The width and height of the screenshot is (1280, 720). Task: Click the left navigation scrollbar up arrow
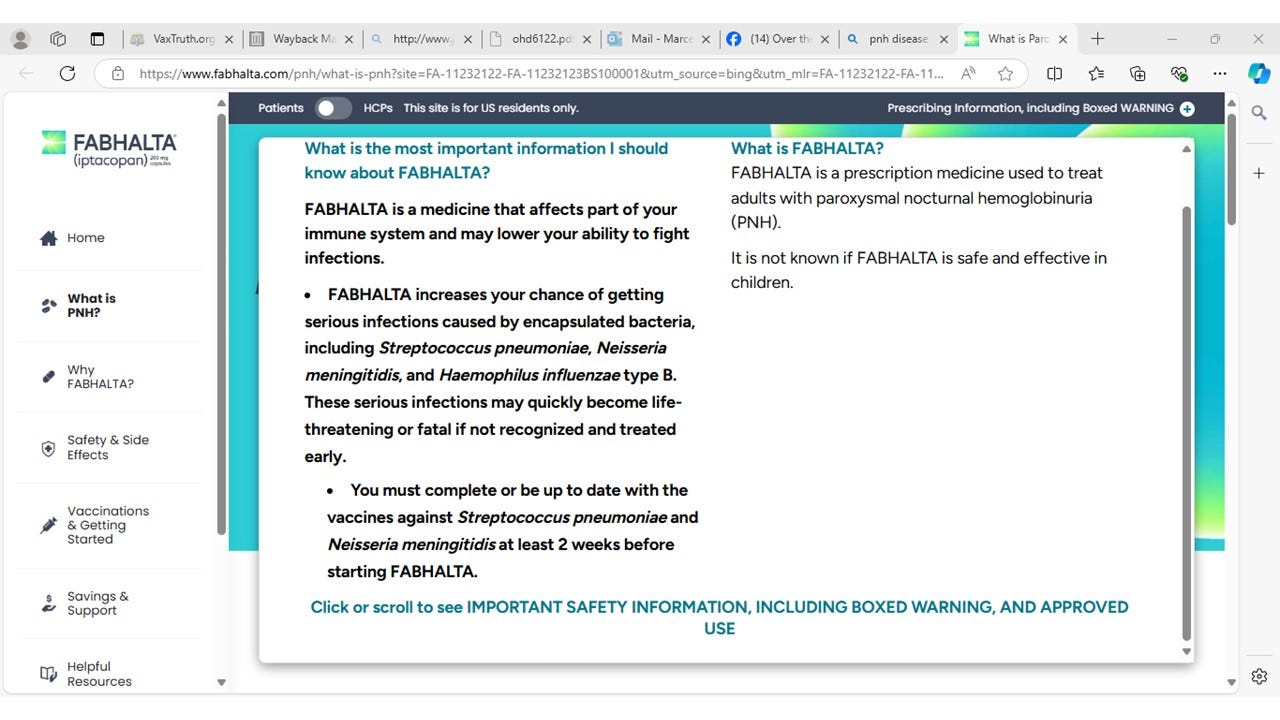(221, 101)
